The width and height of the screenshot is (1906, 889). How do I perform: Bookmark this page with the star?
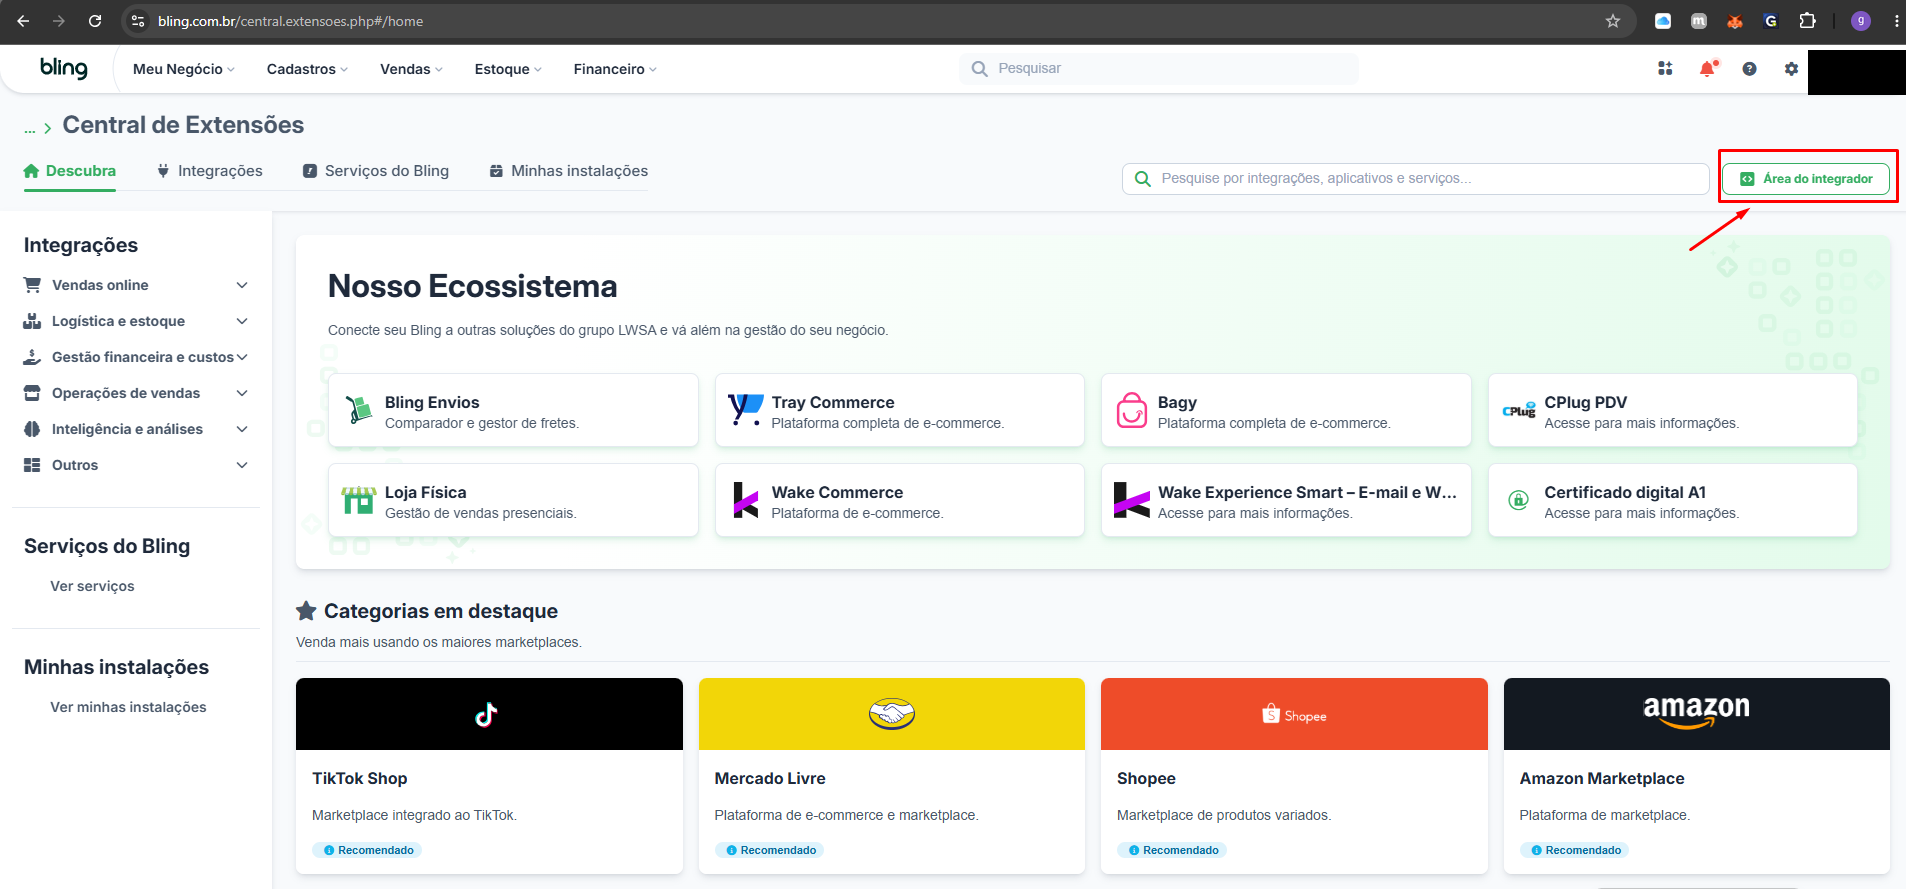click(x=1613, y=21)
